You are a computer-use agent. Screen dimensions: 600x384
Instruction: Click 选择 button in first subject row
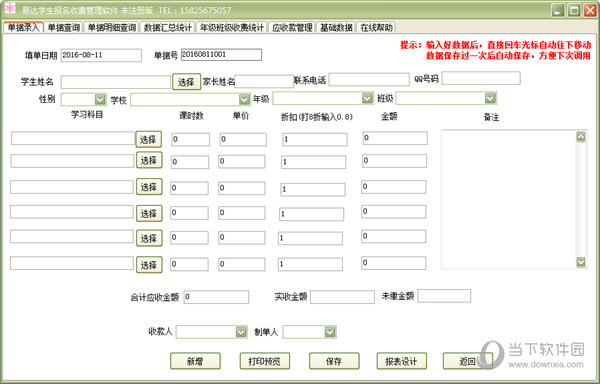click(x=148, y=139)
